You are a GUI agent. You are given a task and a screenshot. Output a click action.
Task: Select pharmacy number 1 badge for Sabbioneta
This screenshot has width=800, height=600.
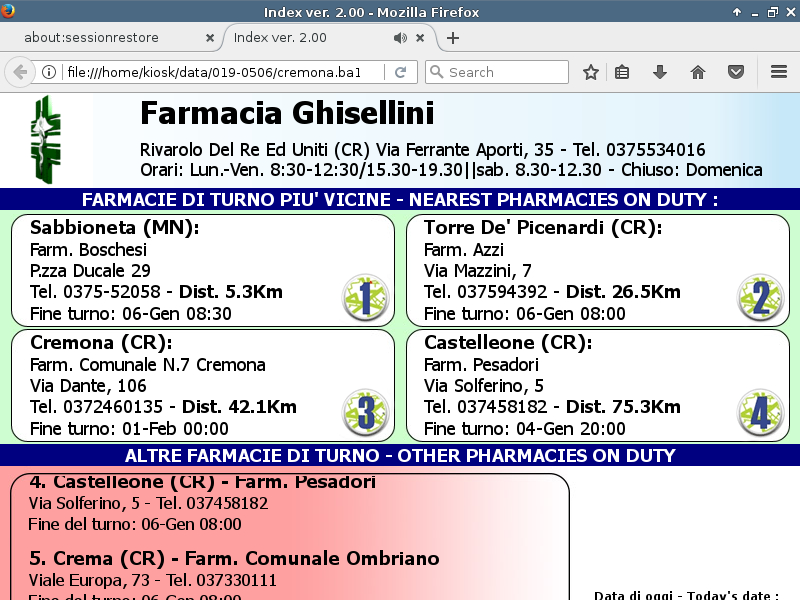pyautogui.click(x=365, y=298)
